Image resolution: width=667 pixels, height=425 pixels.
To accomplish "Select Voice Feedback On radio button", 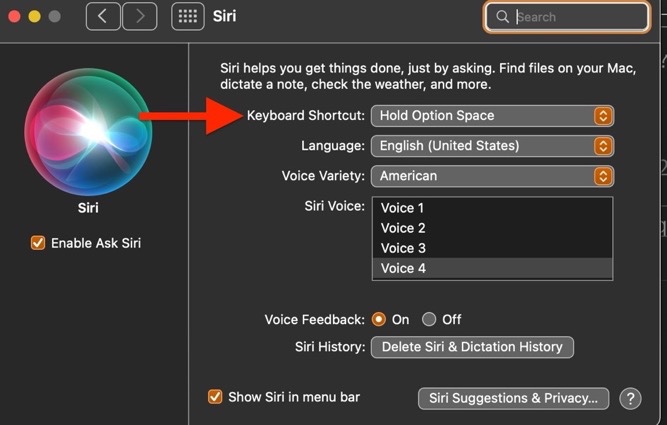I will coord(379,319).
